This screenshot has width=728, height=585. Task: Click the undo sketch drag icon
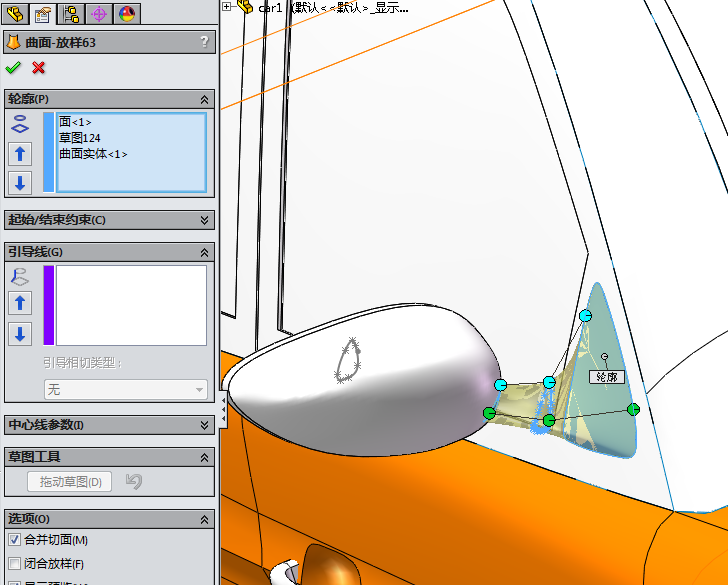[x=134, y=481]
